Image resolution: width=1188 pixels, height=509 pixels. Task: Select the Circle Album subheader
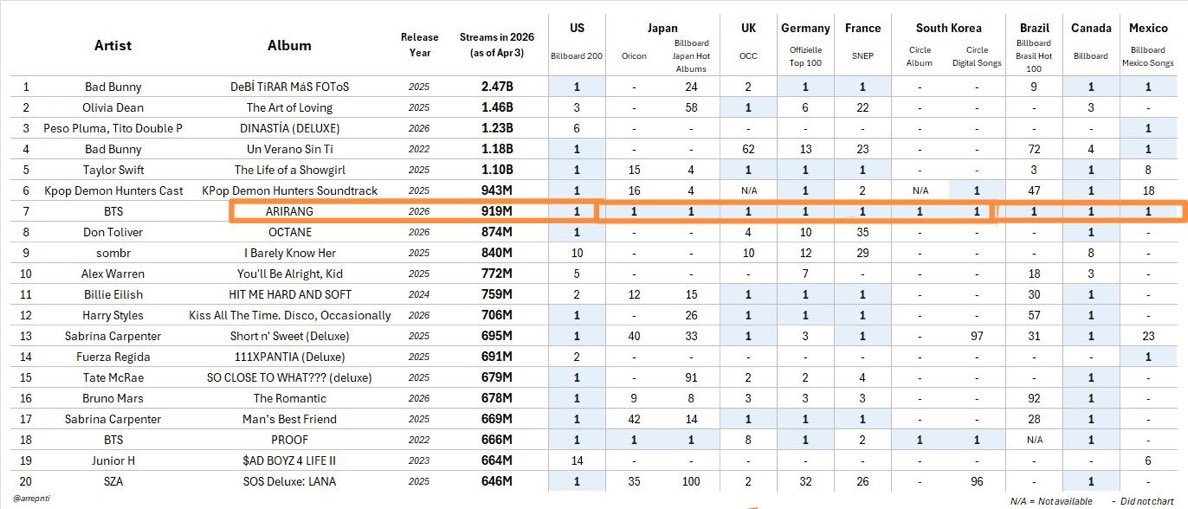919,56
